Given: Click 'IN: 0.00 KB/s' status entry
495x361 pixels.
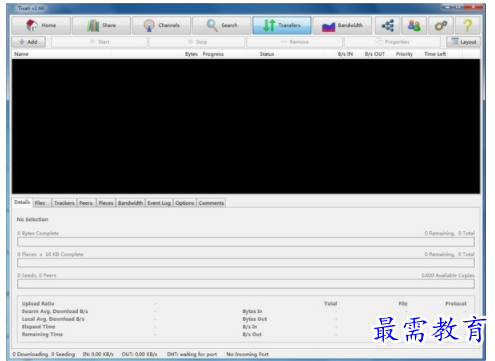Looking at the screenshot, I should coord(98,354).
